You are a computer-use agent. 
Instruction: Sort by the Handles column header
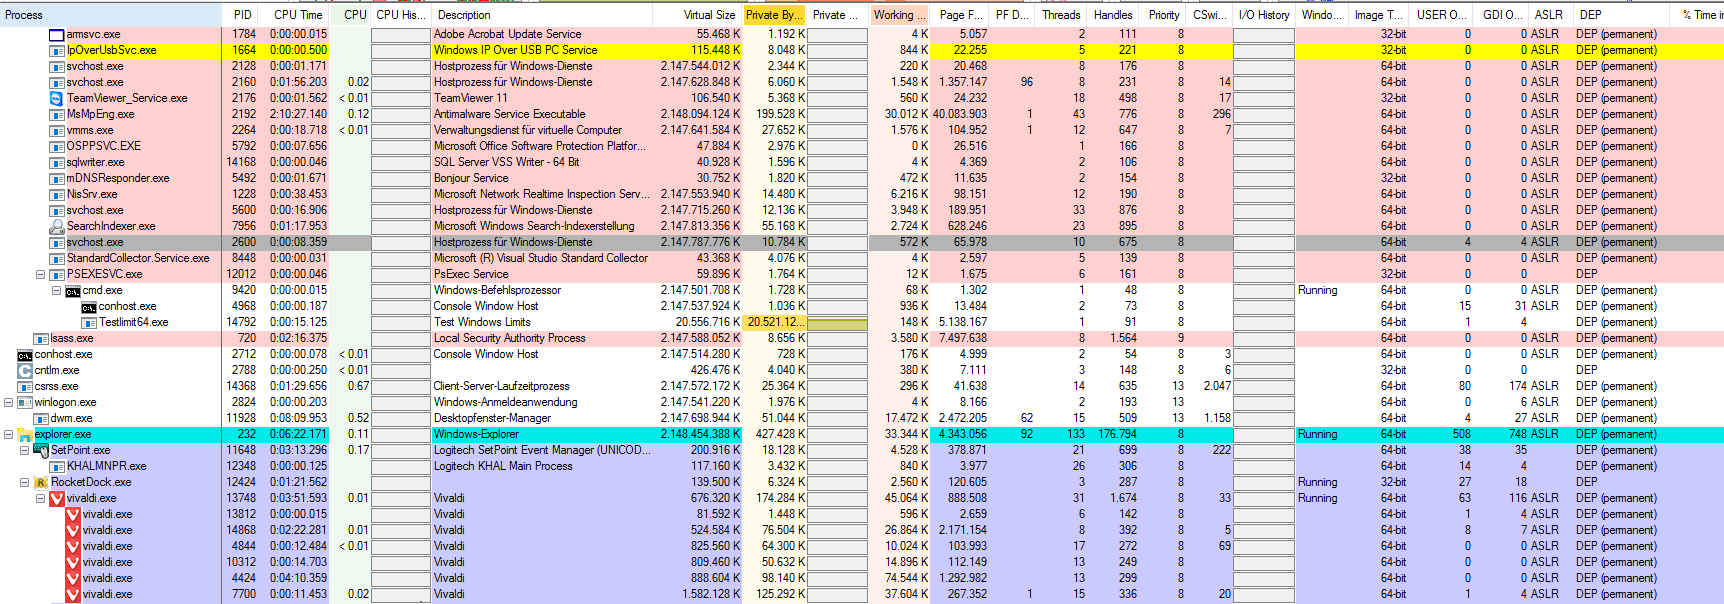tap(1113, 14)
